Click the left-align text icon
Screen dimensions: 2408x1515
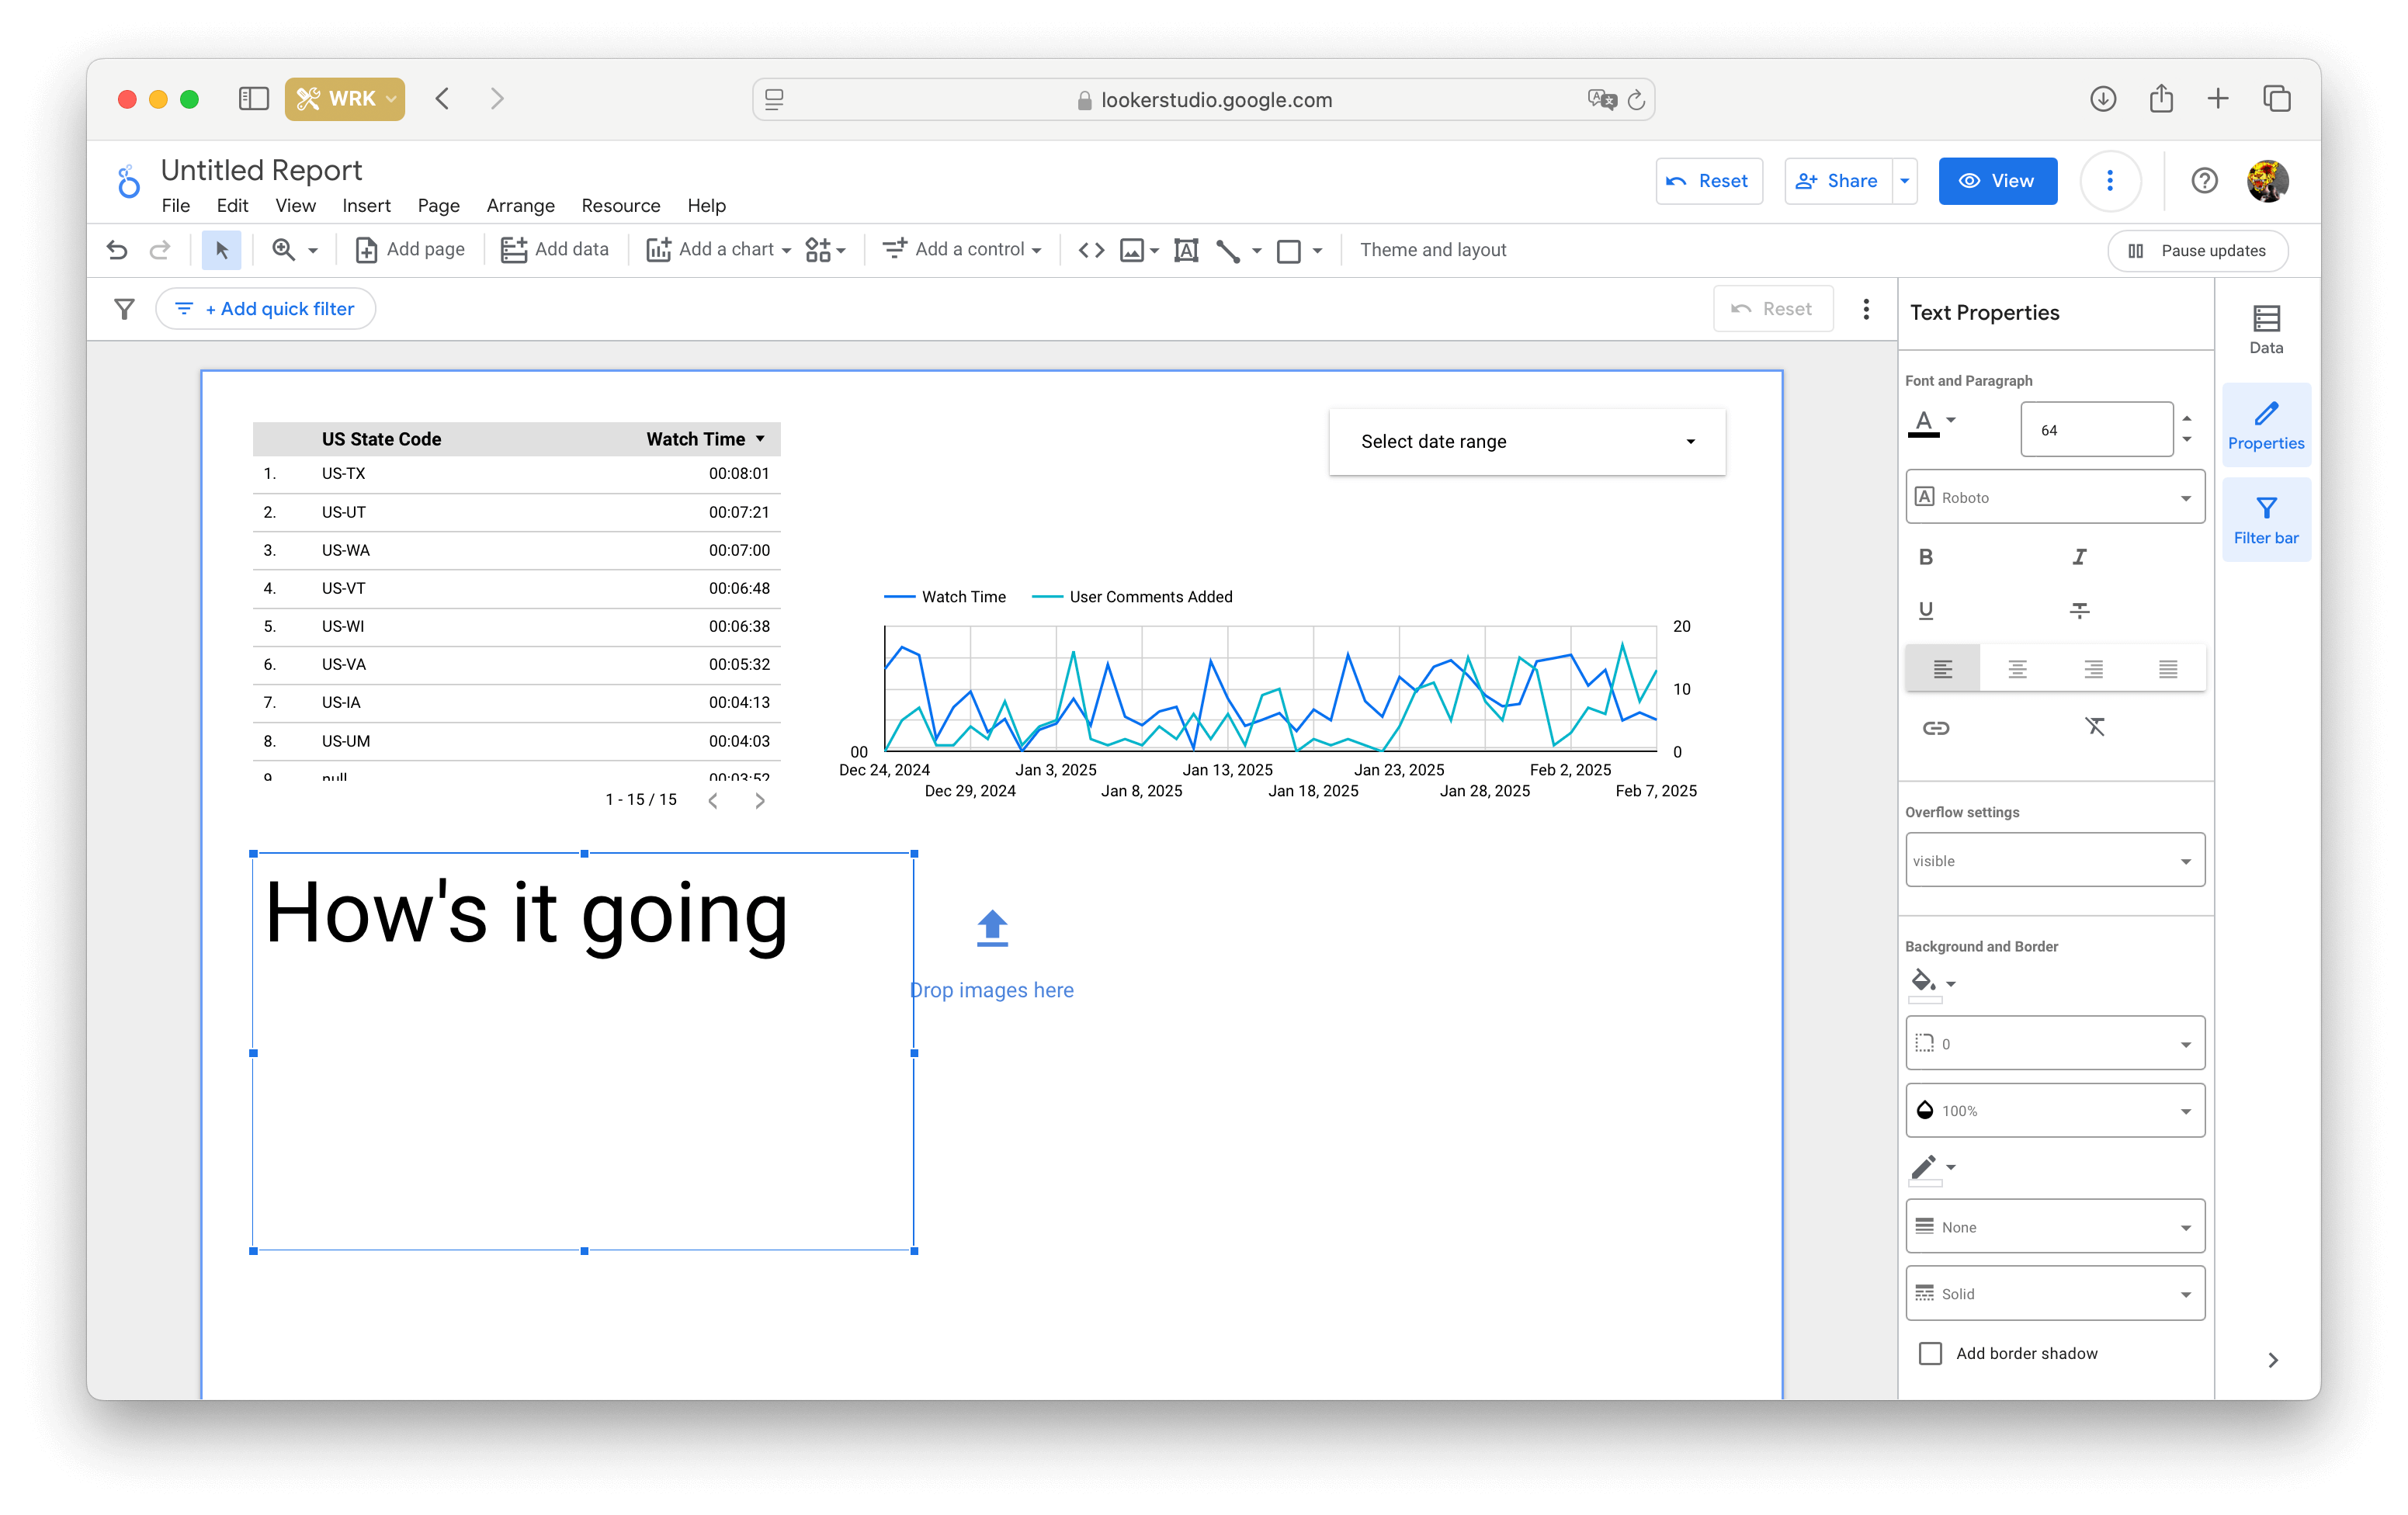[1941, 668]
